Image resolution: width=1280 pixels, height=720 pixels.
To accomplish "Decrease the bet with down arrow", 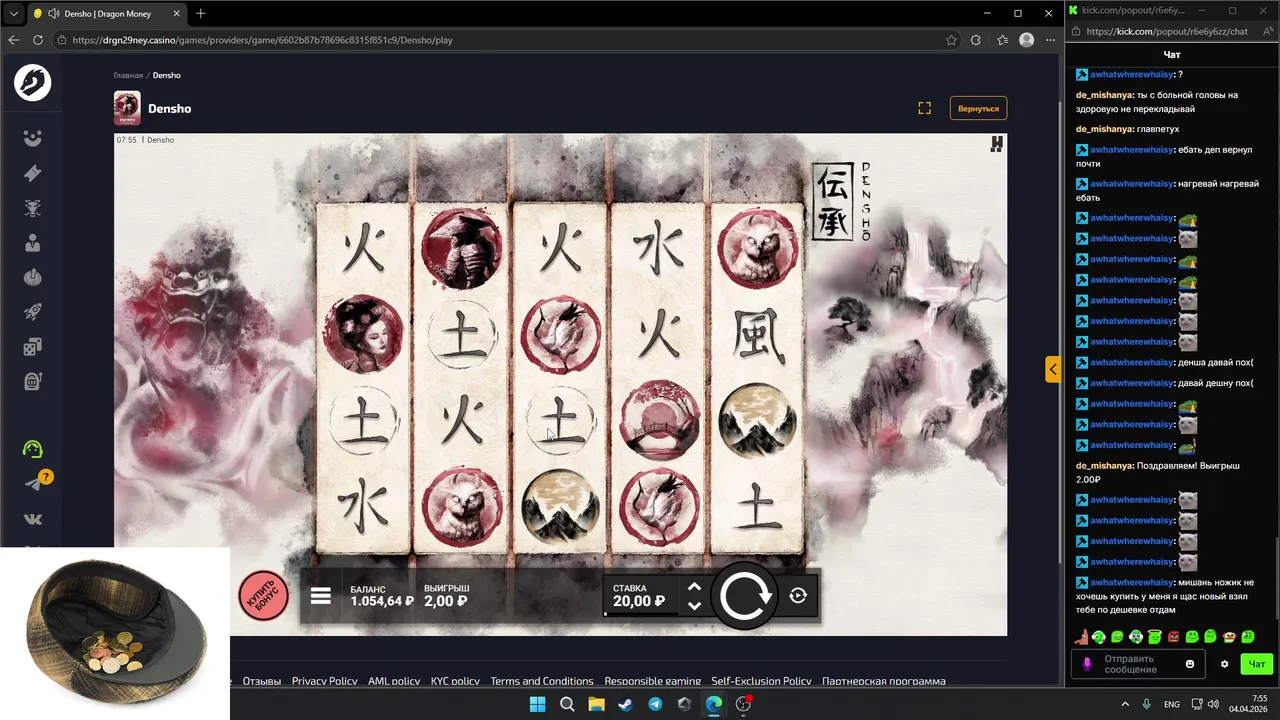I will click(x=694, y=606).
